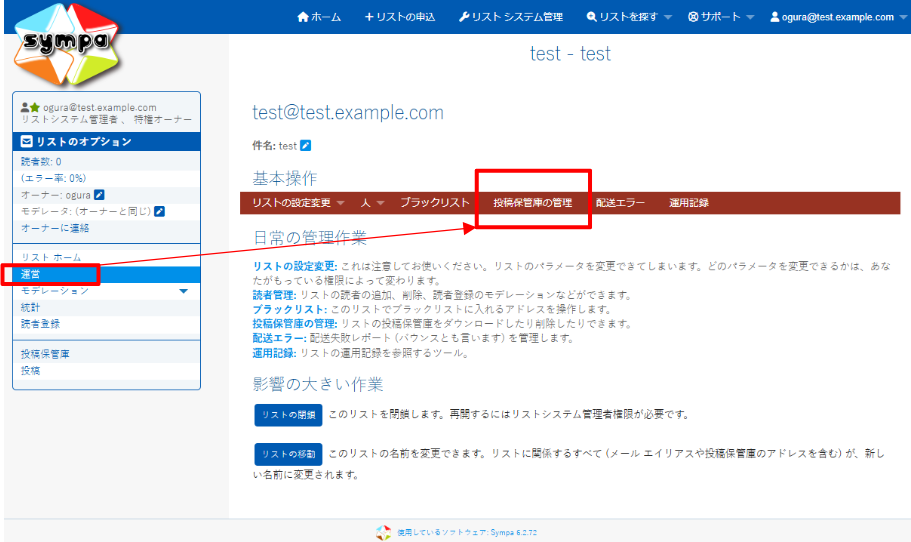Screen dimensions: 911x542
Task: Click the small Sympa icon in footer
Action: point(383,532)
